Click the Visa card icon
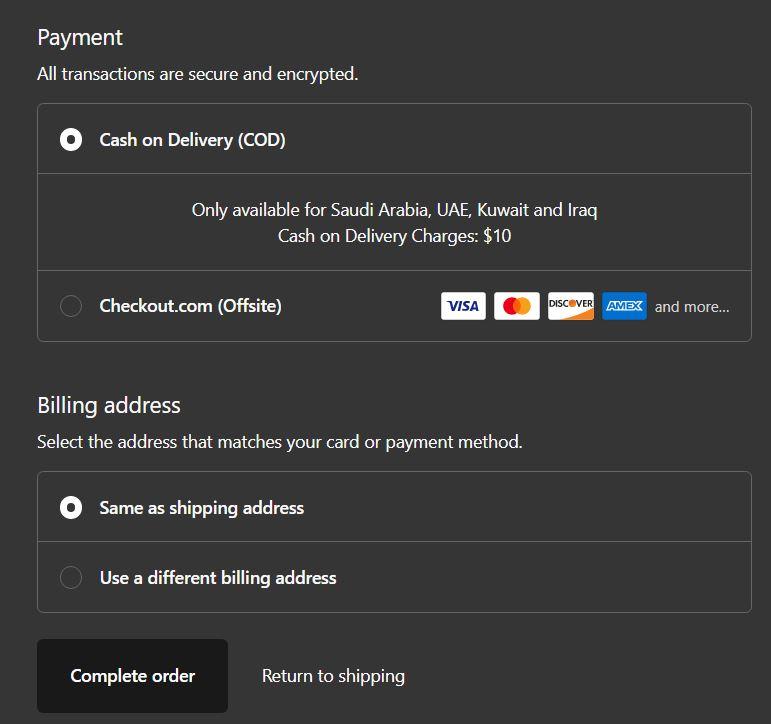This screenshot has width=771, height=724. click(x=463, y=306)
